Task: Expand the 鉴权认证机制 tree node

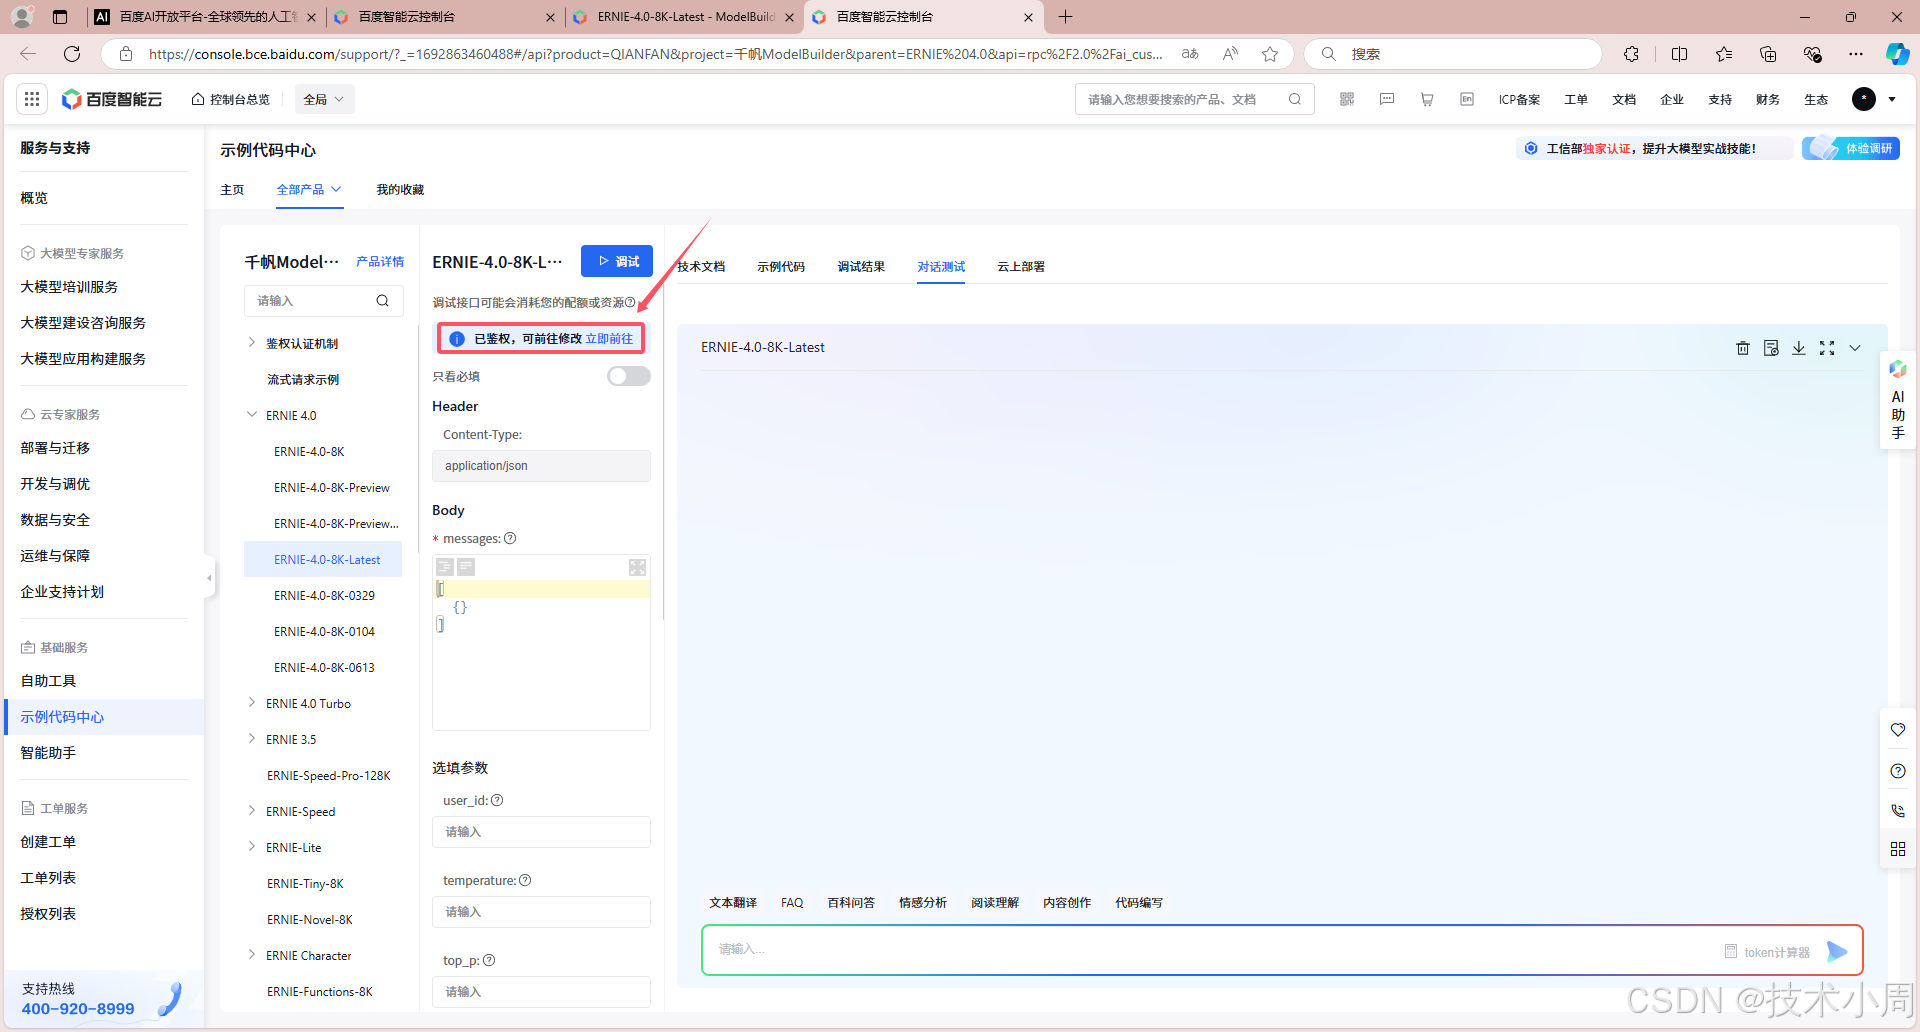Action: coord(251,342)
